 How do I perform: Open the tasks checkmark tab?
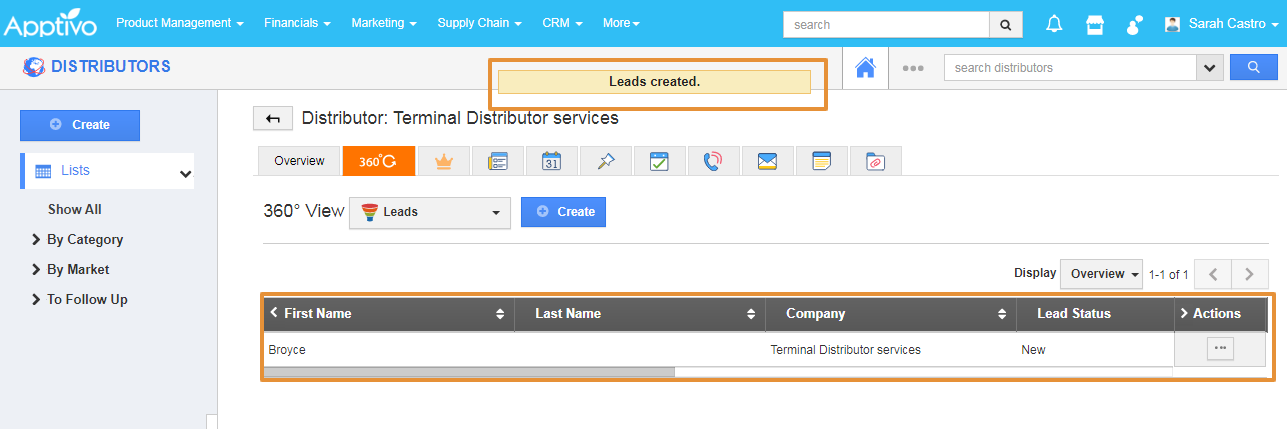coord(659,161)
